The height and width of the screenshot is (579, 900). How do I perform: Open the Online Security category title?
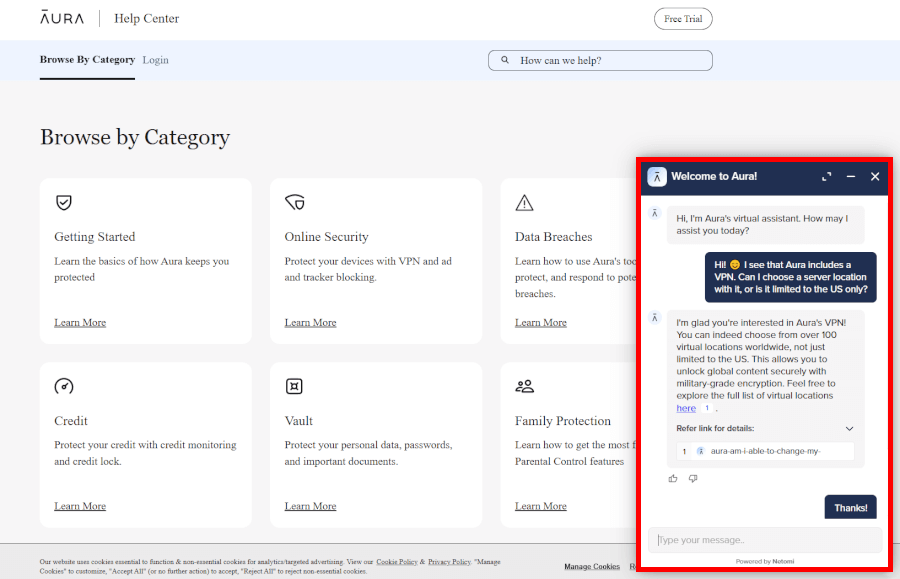(326, 237)
